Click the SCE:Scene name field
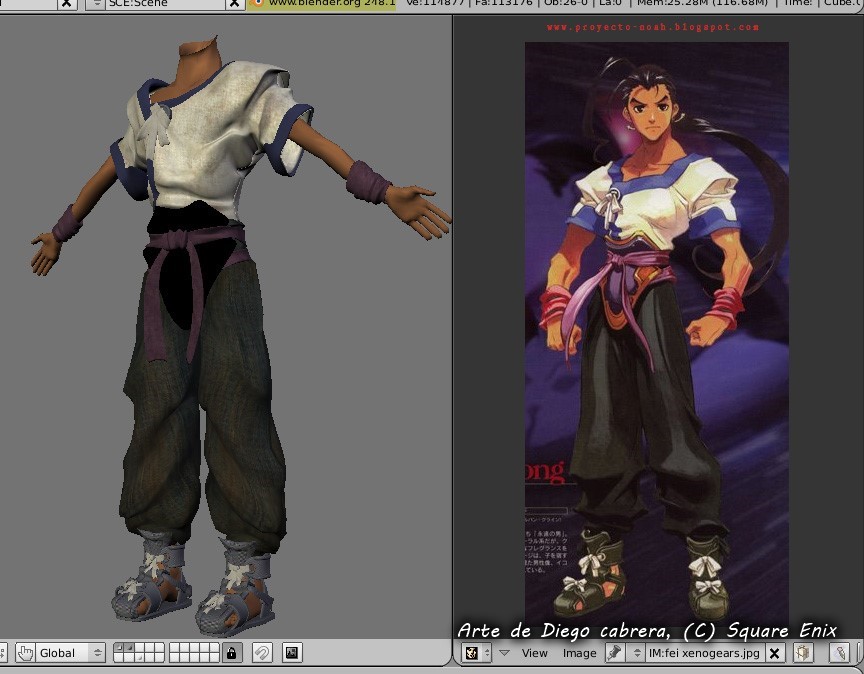The width and height of the screenshot is (864, 674). [x=165, y=3]
